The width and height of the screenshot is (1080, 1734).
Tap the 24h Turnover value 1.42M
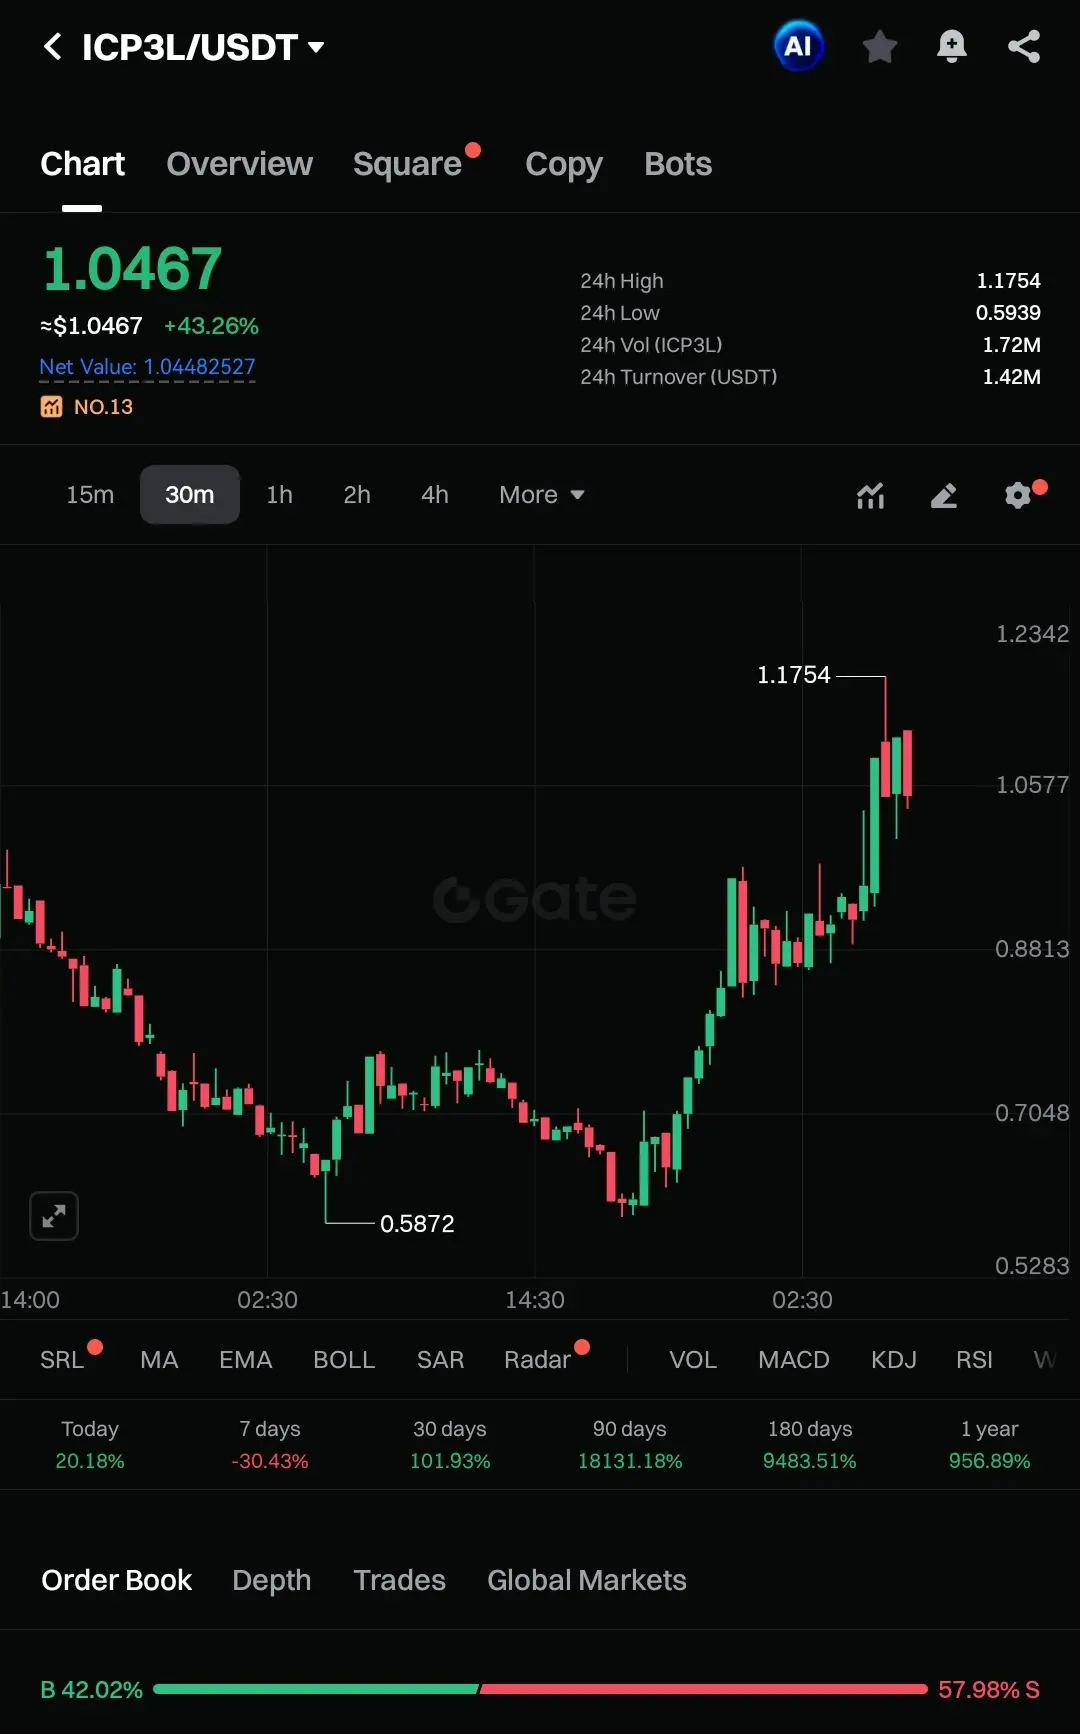point(1011,377)
